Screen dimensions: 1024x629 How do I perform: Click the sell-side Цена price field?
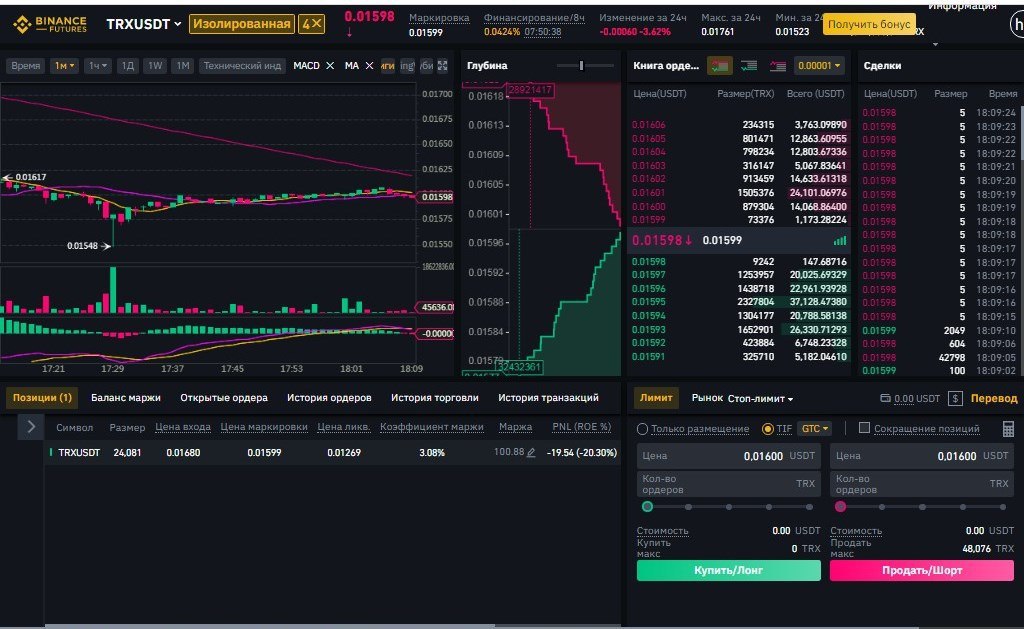tap(921, 456)
